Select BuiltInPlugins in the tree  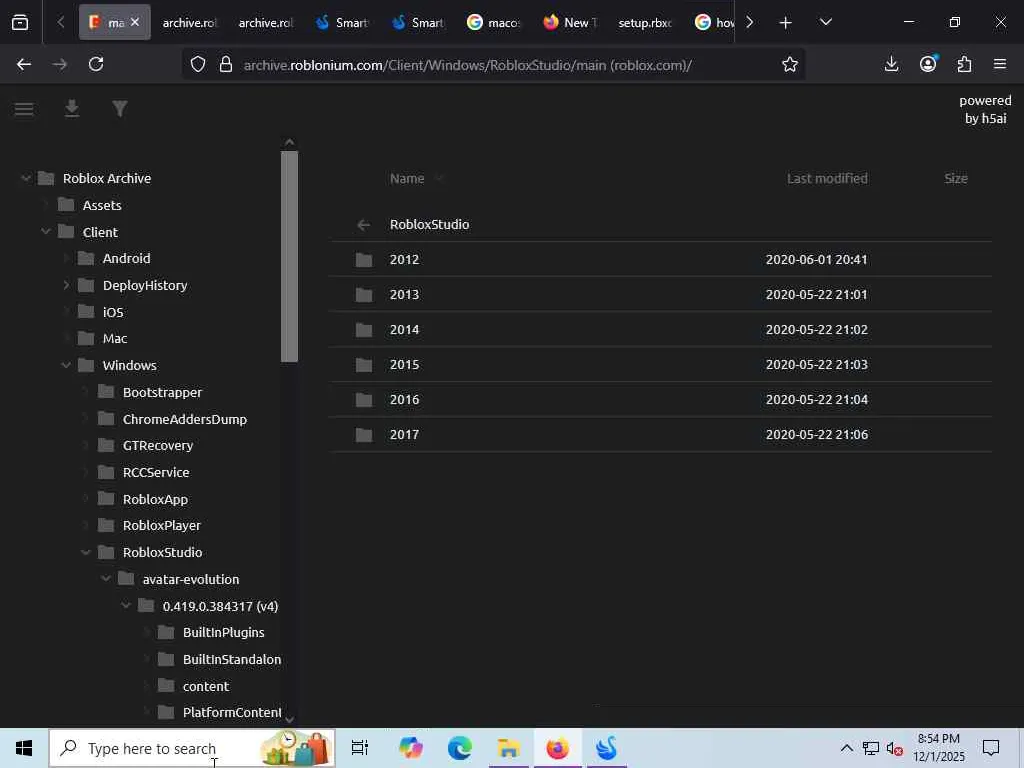pyautogui.click(x=223, y=633)
